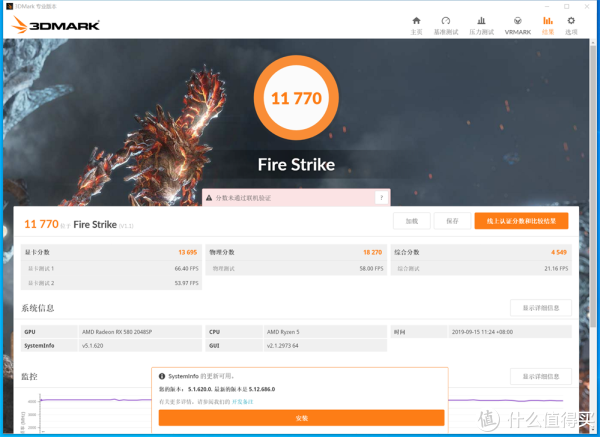Click latest version 5.12.686.0 text

(262, 389)
